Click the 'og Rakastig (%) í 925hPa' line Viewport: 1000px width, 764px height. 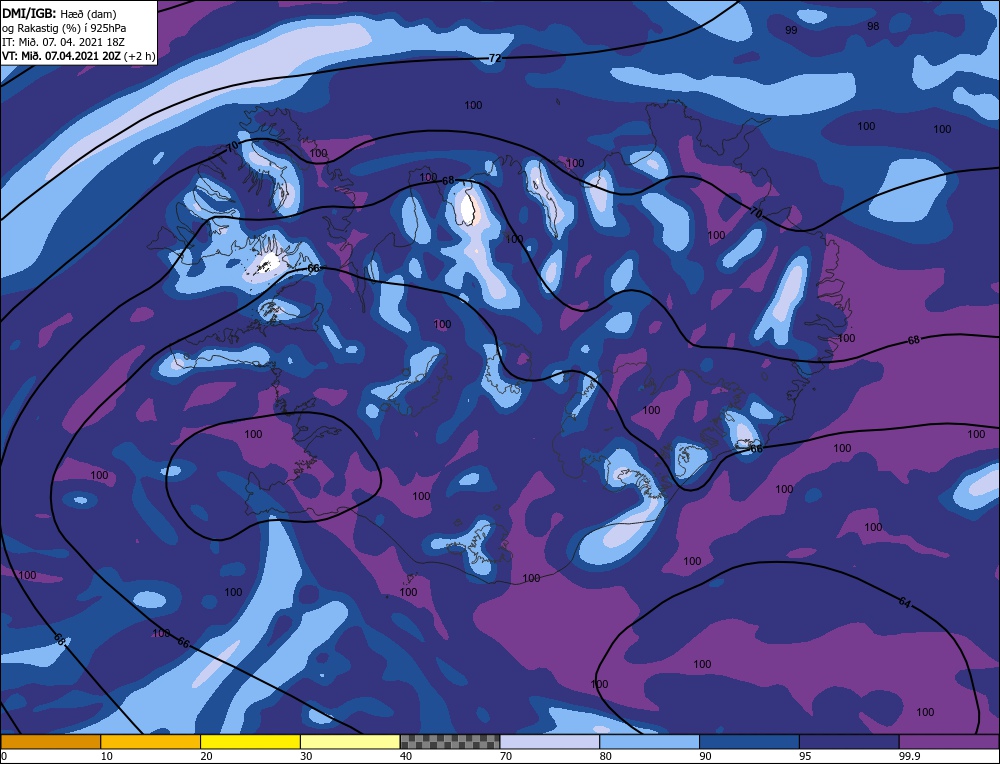[64, 27]
